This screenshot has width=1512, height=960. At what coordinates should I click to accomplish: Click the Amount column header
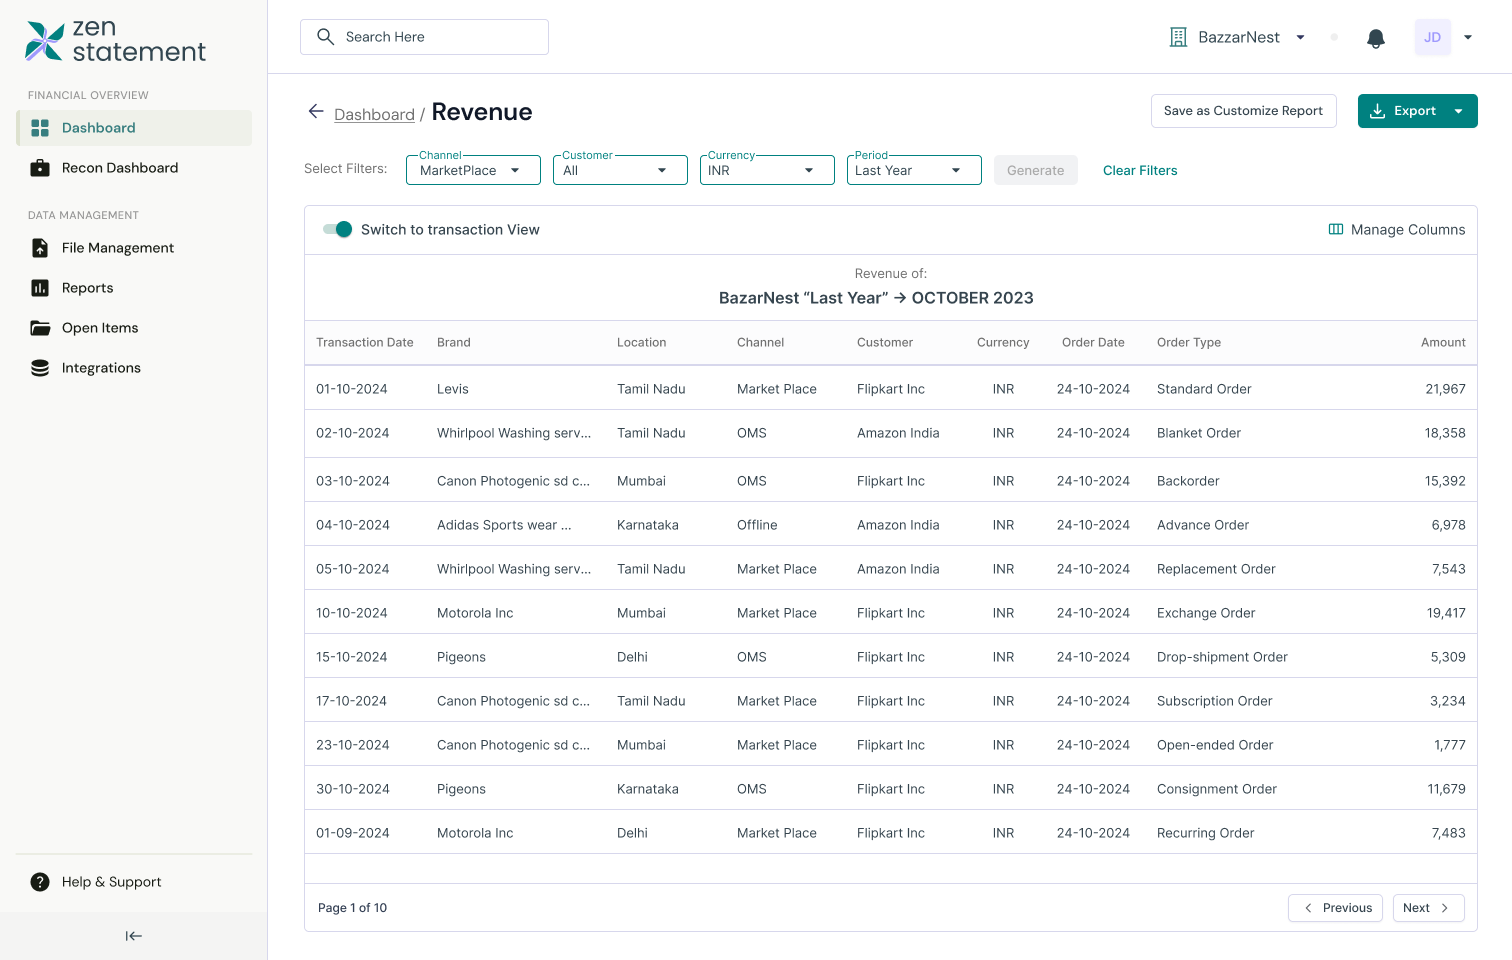click(1443, 342)
